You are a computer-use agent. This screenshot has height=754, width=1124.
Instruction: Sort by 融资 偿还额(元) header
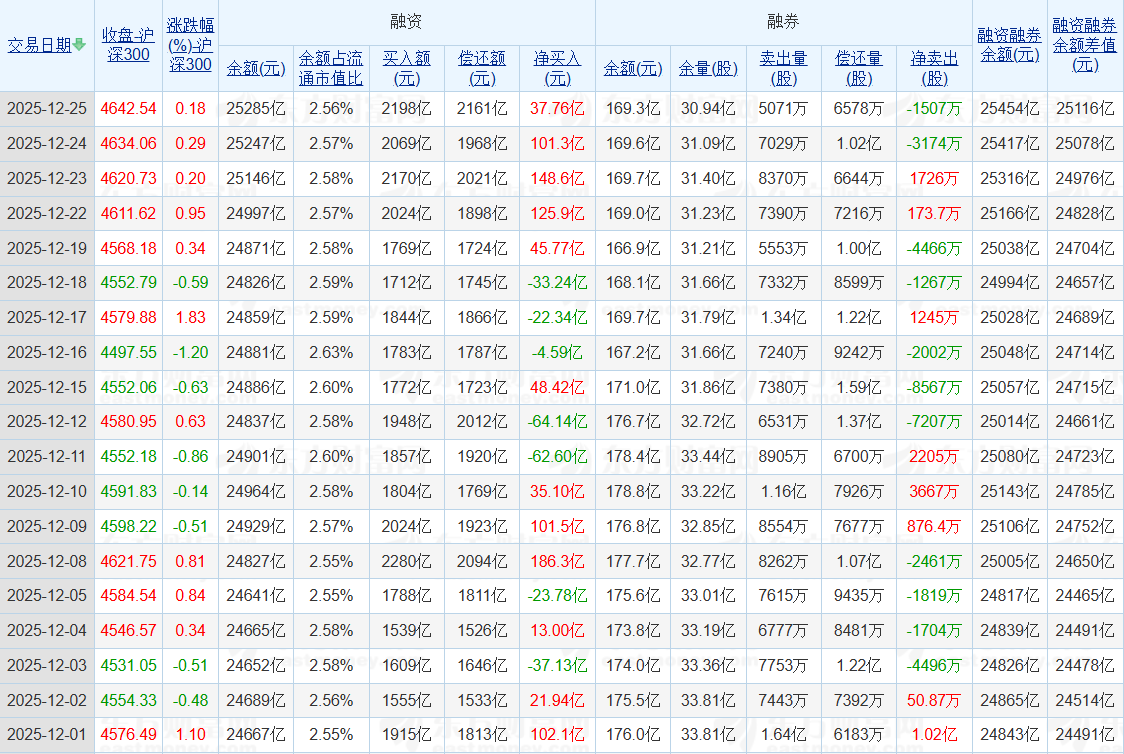[482, 68]
